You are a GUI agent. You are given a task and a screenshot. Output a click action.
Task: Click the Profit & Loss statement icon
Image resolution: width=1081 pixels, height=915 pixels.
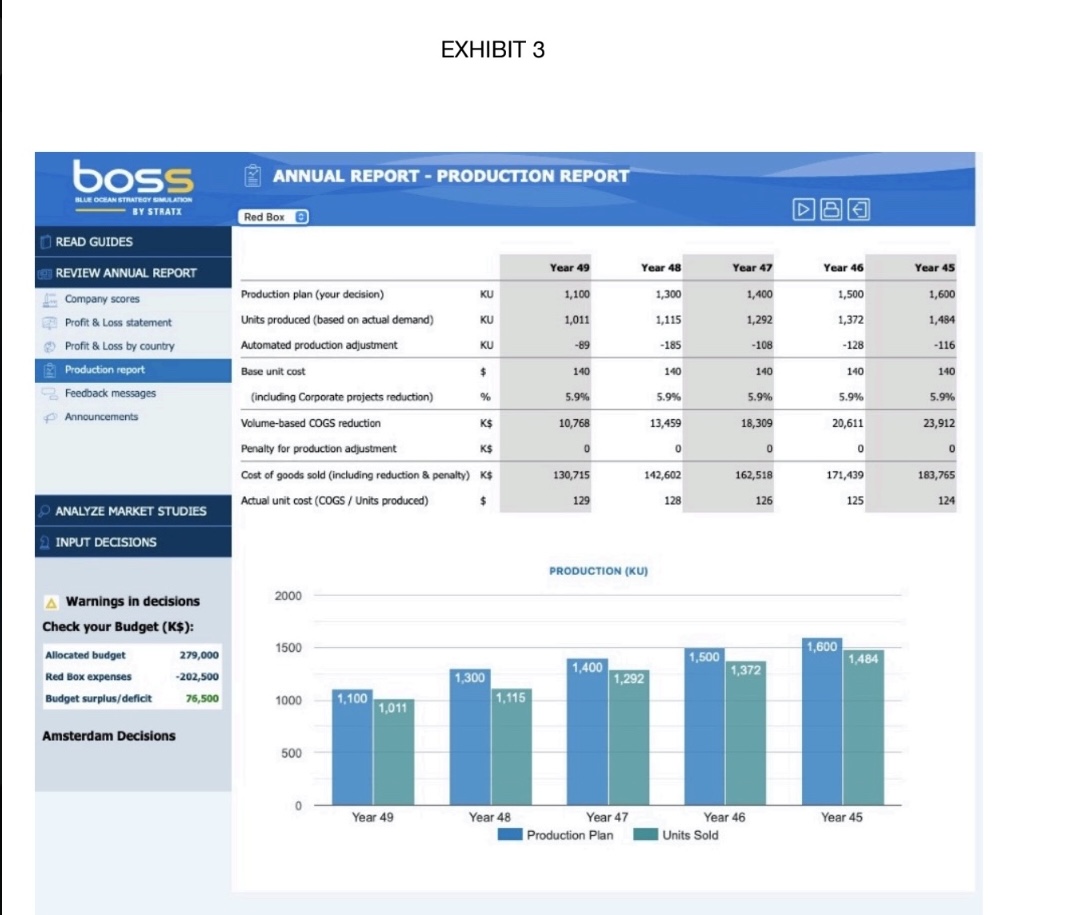coord(50,323)
